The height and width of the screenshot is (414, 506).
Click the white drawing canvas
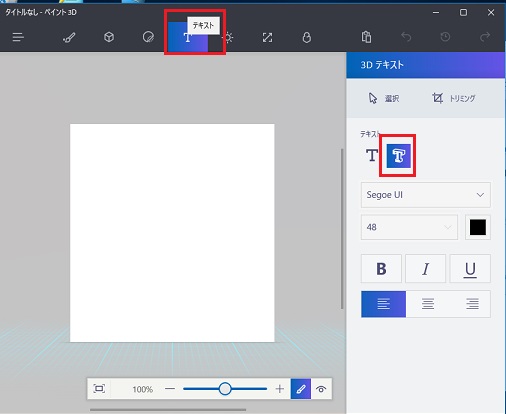tap(172, 233)
